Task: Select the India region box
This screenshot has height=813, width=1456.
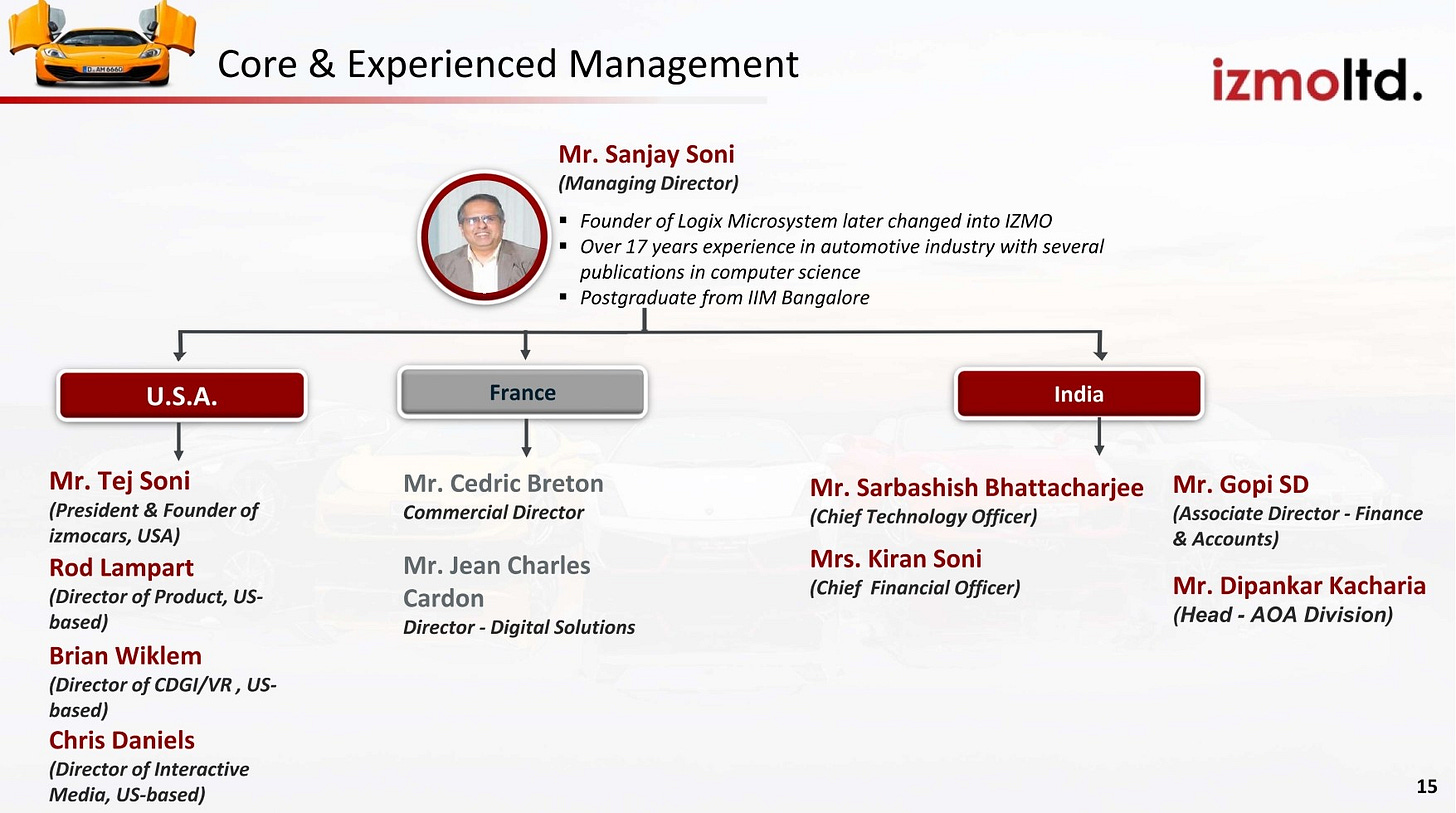Action: 1079,394
